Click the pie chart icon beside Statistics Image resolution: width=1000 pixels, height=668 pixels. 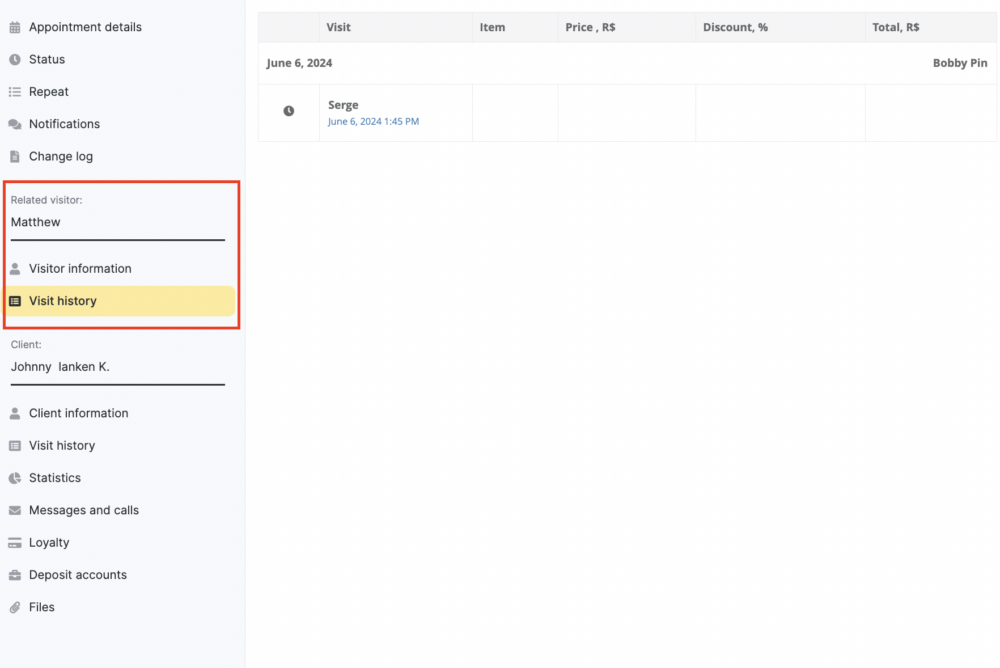[x=15, y=478]
